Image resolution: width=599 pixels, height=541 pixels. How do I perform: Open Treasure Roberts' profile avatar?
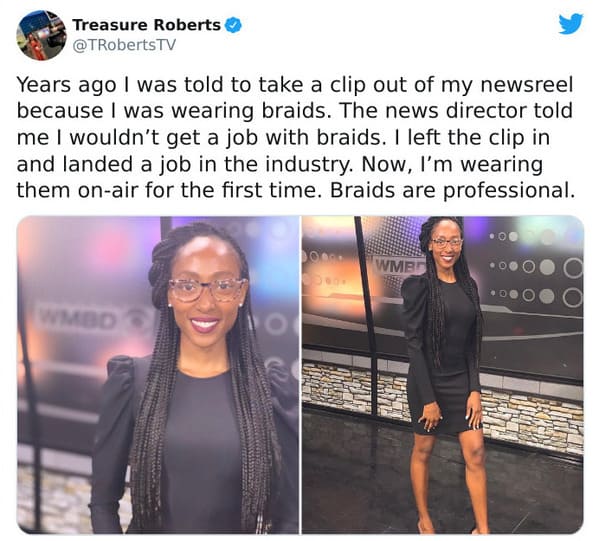click(x=41, y=35)
